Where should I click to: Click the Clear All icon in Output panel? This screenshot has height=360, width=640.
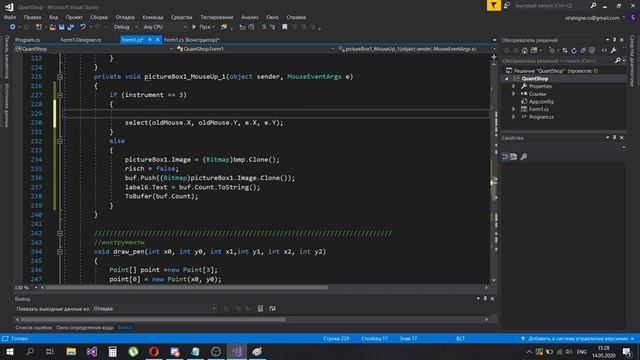pos(260,309)
